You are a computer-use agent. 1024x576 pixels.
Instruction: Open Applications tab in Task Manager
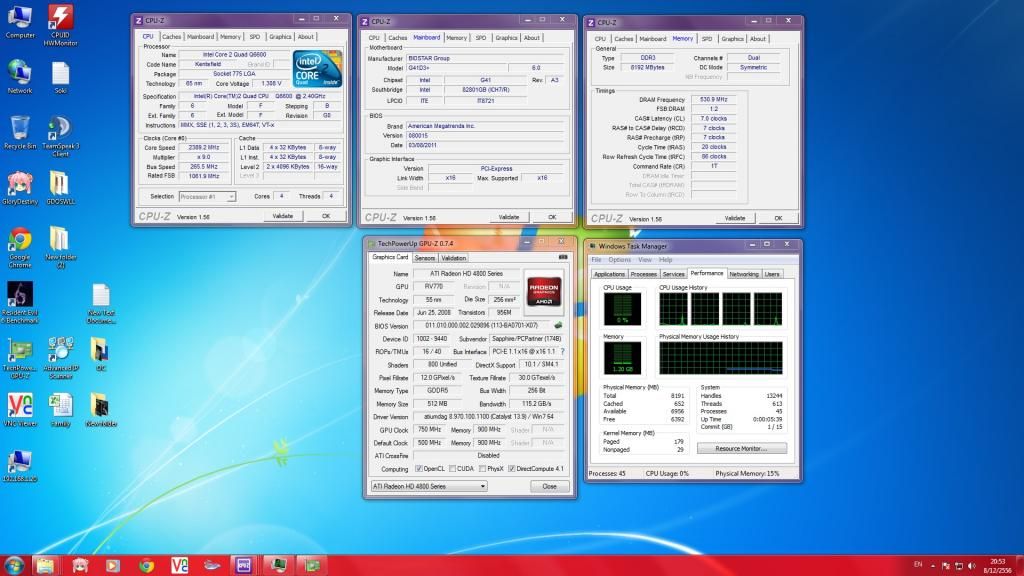pos(609,274)
